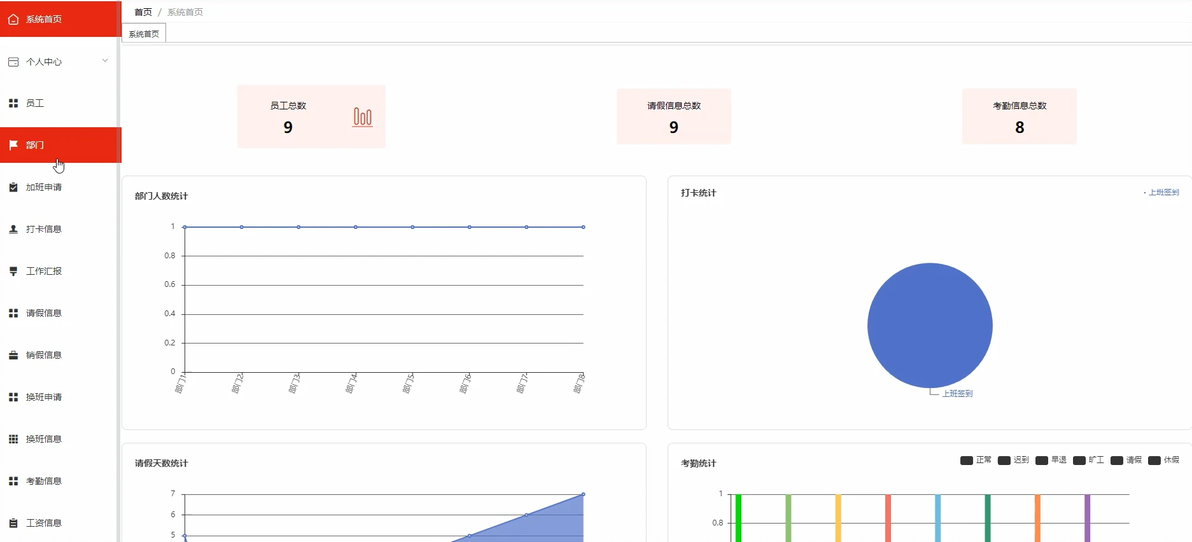Expand the 个人中心 menu chevron

pyautogui.click(x=105, y=61)
